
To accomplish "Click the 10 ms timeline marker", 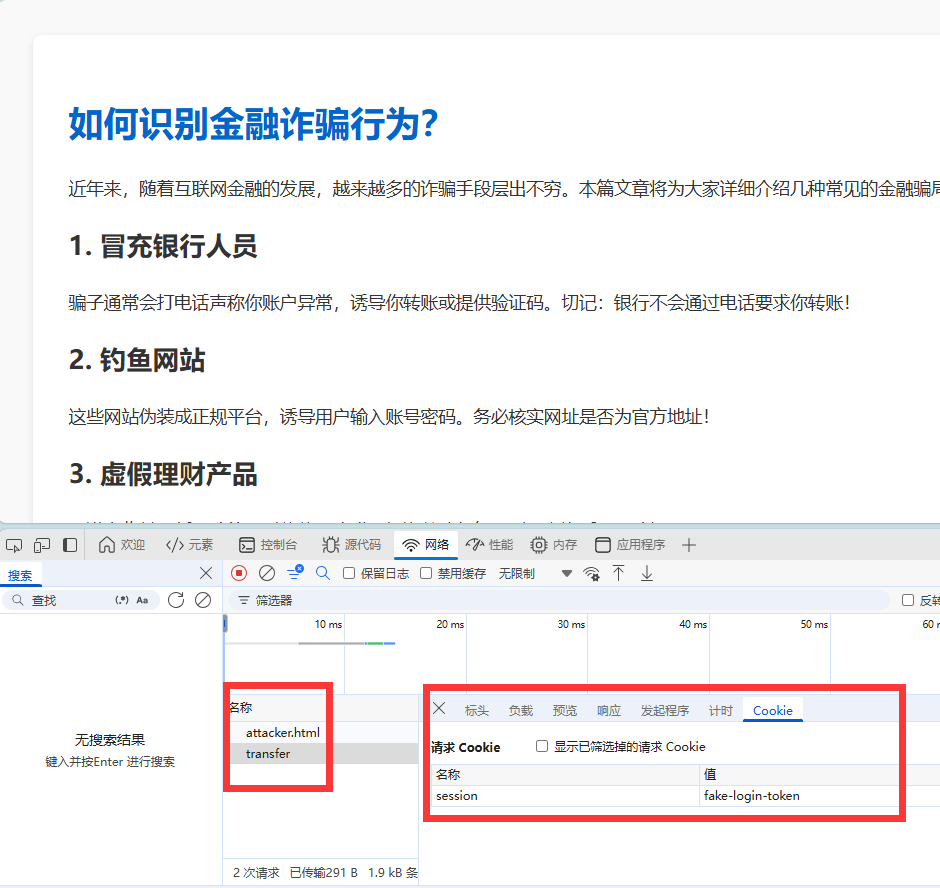I will [329, 624].
